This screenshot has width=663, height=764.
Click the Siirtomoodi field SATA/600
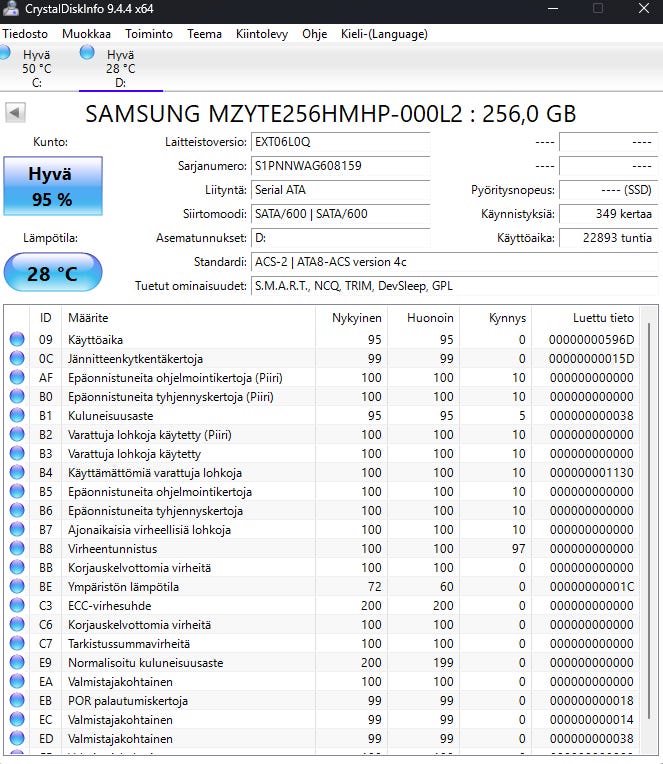[x=341, y=214]
